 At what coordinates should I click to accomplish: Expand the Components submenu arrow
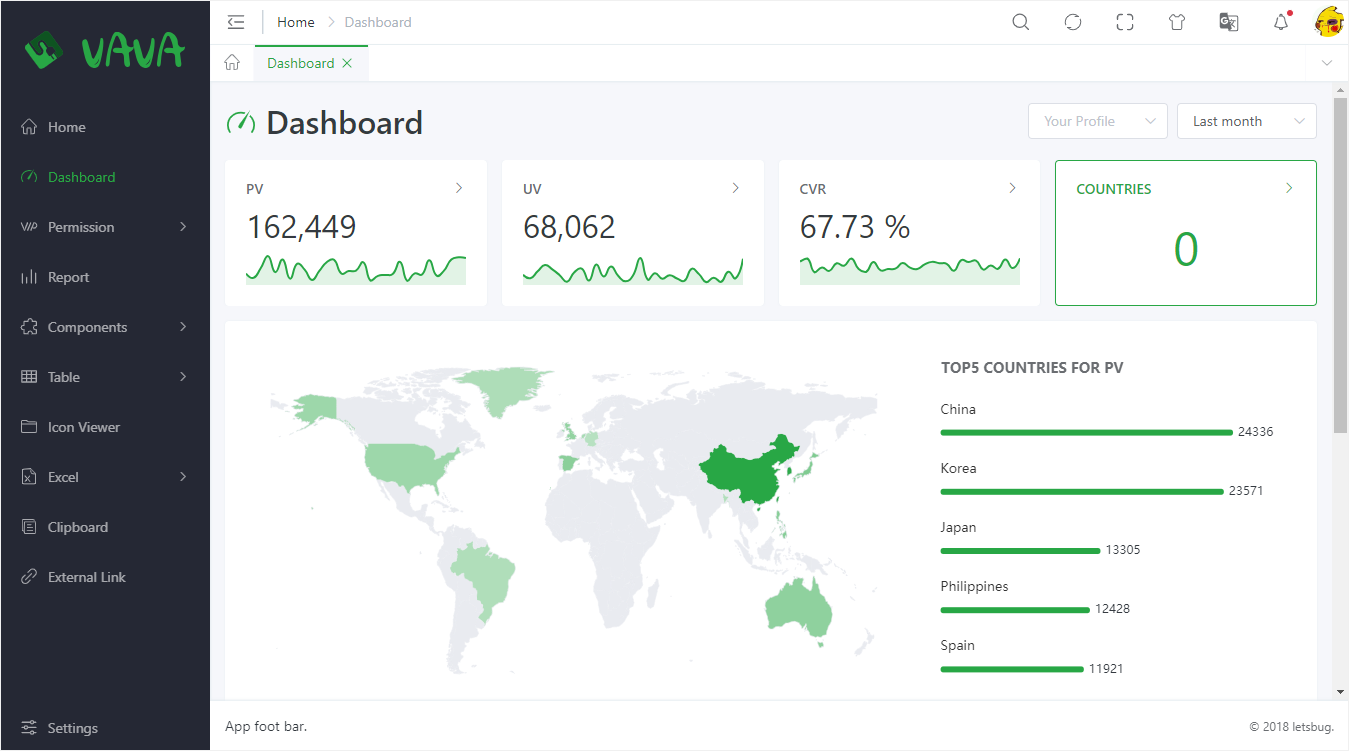(183, 327)
